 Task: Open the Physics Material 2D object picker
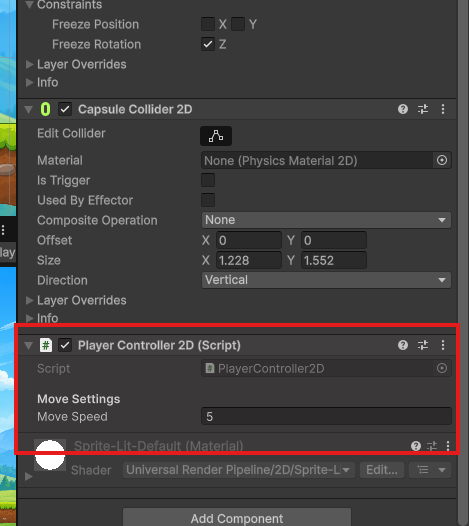(x=442, y=160)
